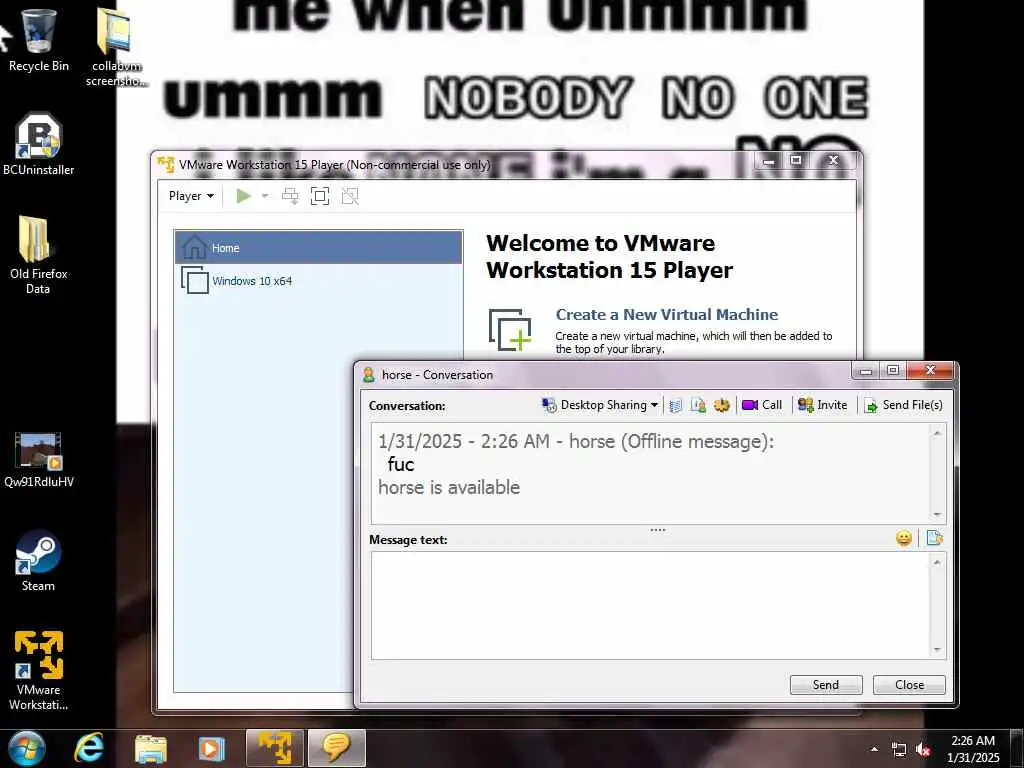Expand the power options arrow beside play button
Screen dimensions: 1024x768
coord(264,196)
